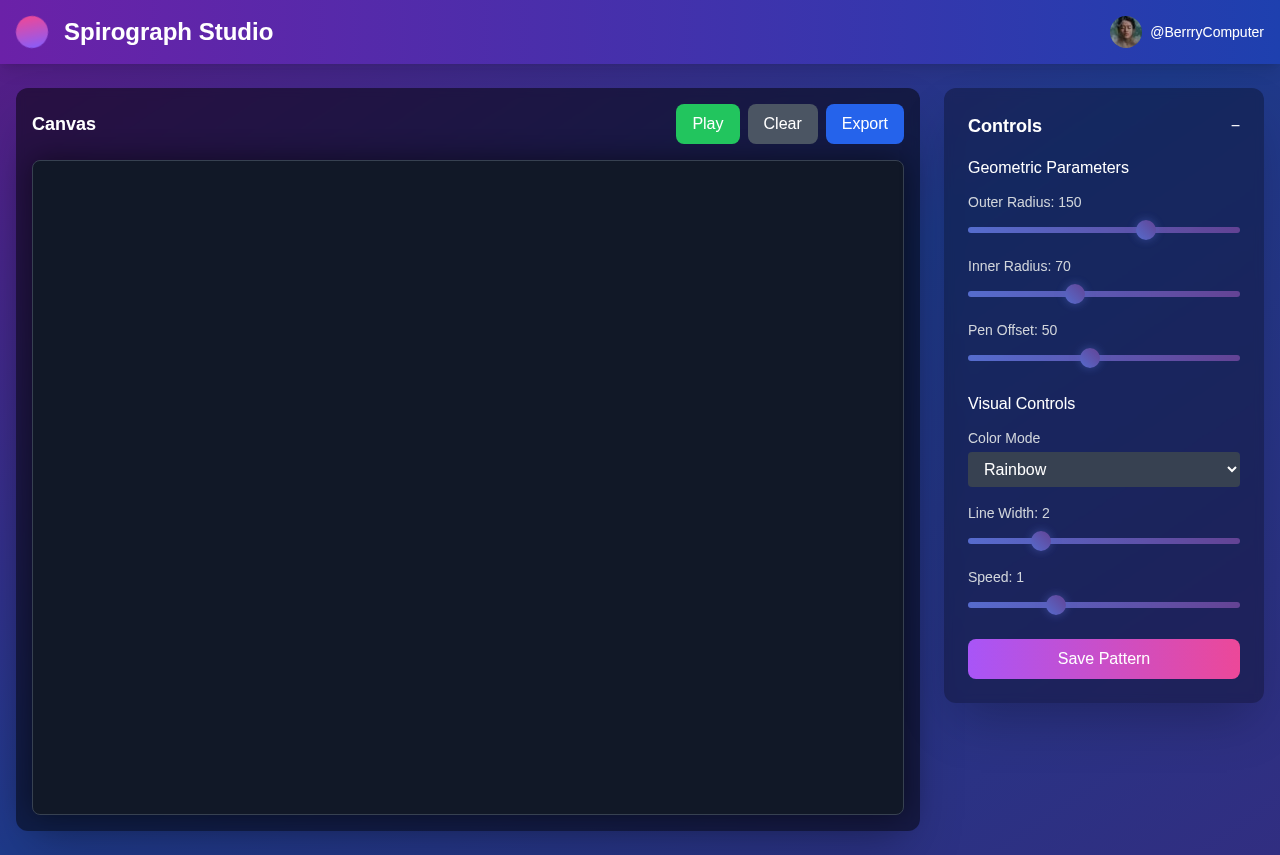The width and height of the screenshot is (1280, 855).
Task: Click the Line Width slider handle
Action: (x=1041, y=541)
